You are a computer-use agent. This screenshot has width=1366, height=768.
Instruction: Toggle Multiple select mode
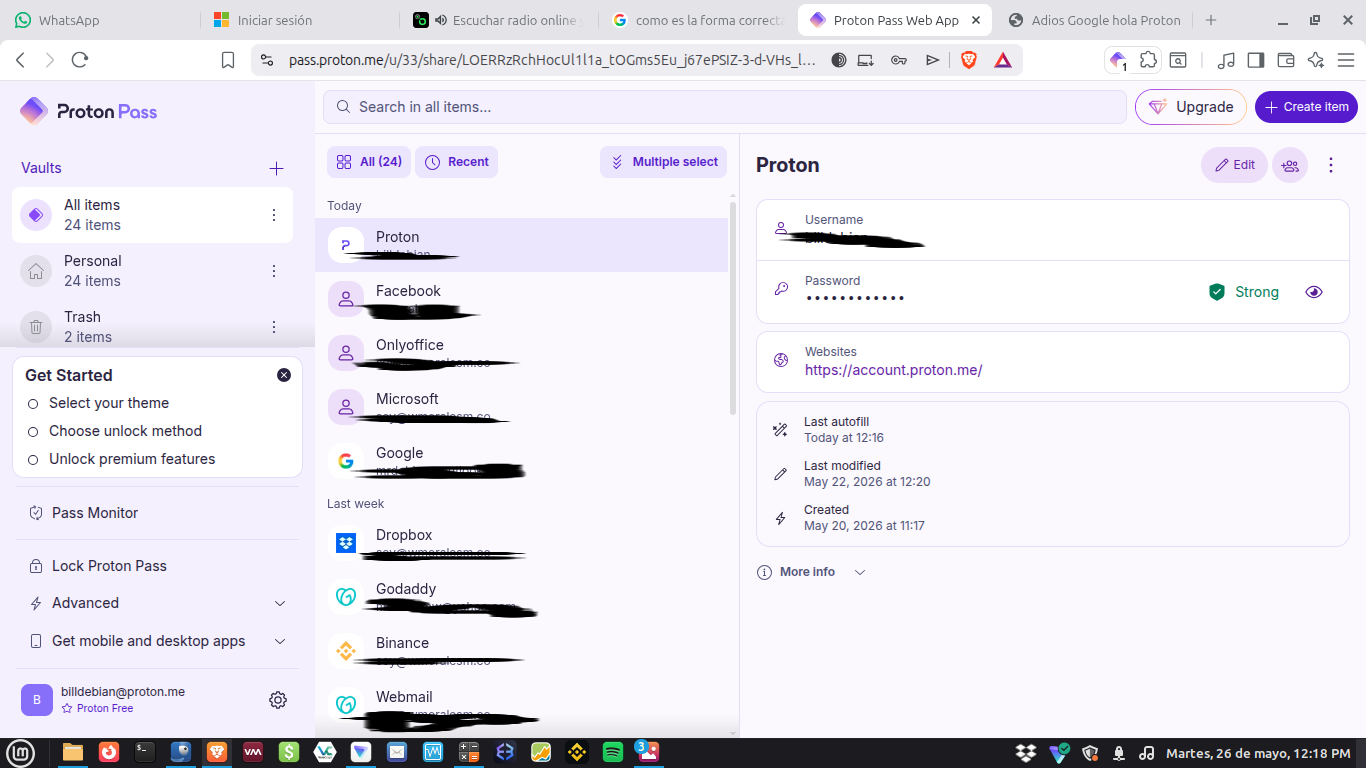664,162
